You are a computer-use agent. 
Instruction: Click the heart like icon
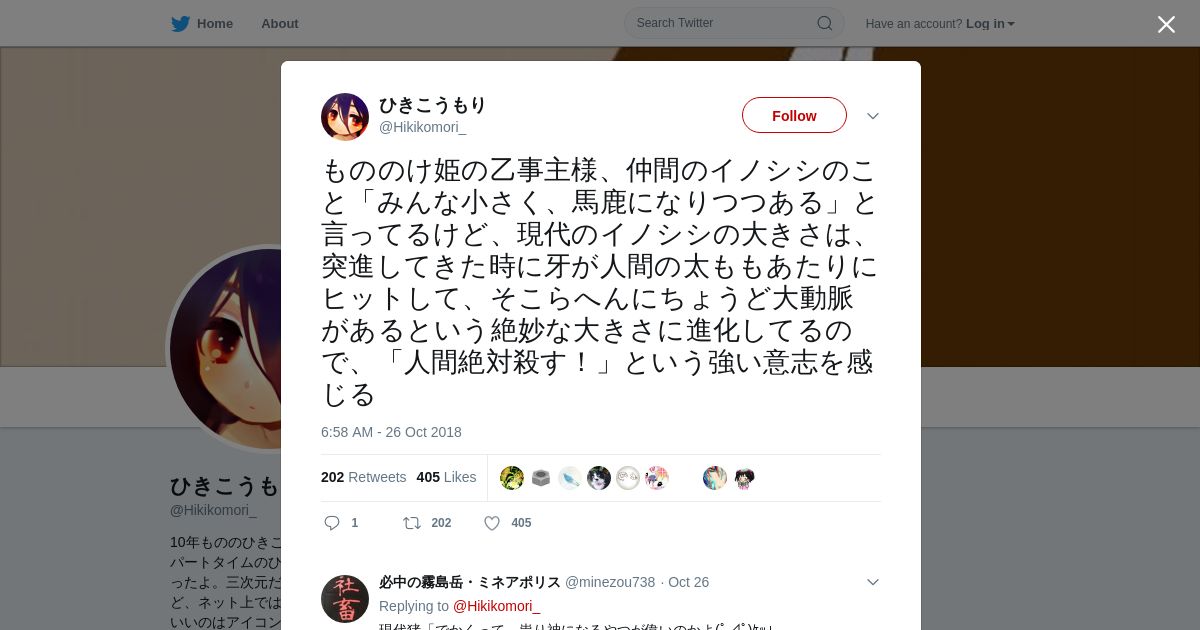492,523
